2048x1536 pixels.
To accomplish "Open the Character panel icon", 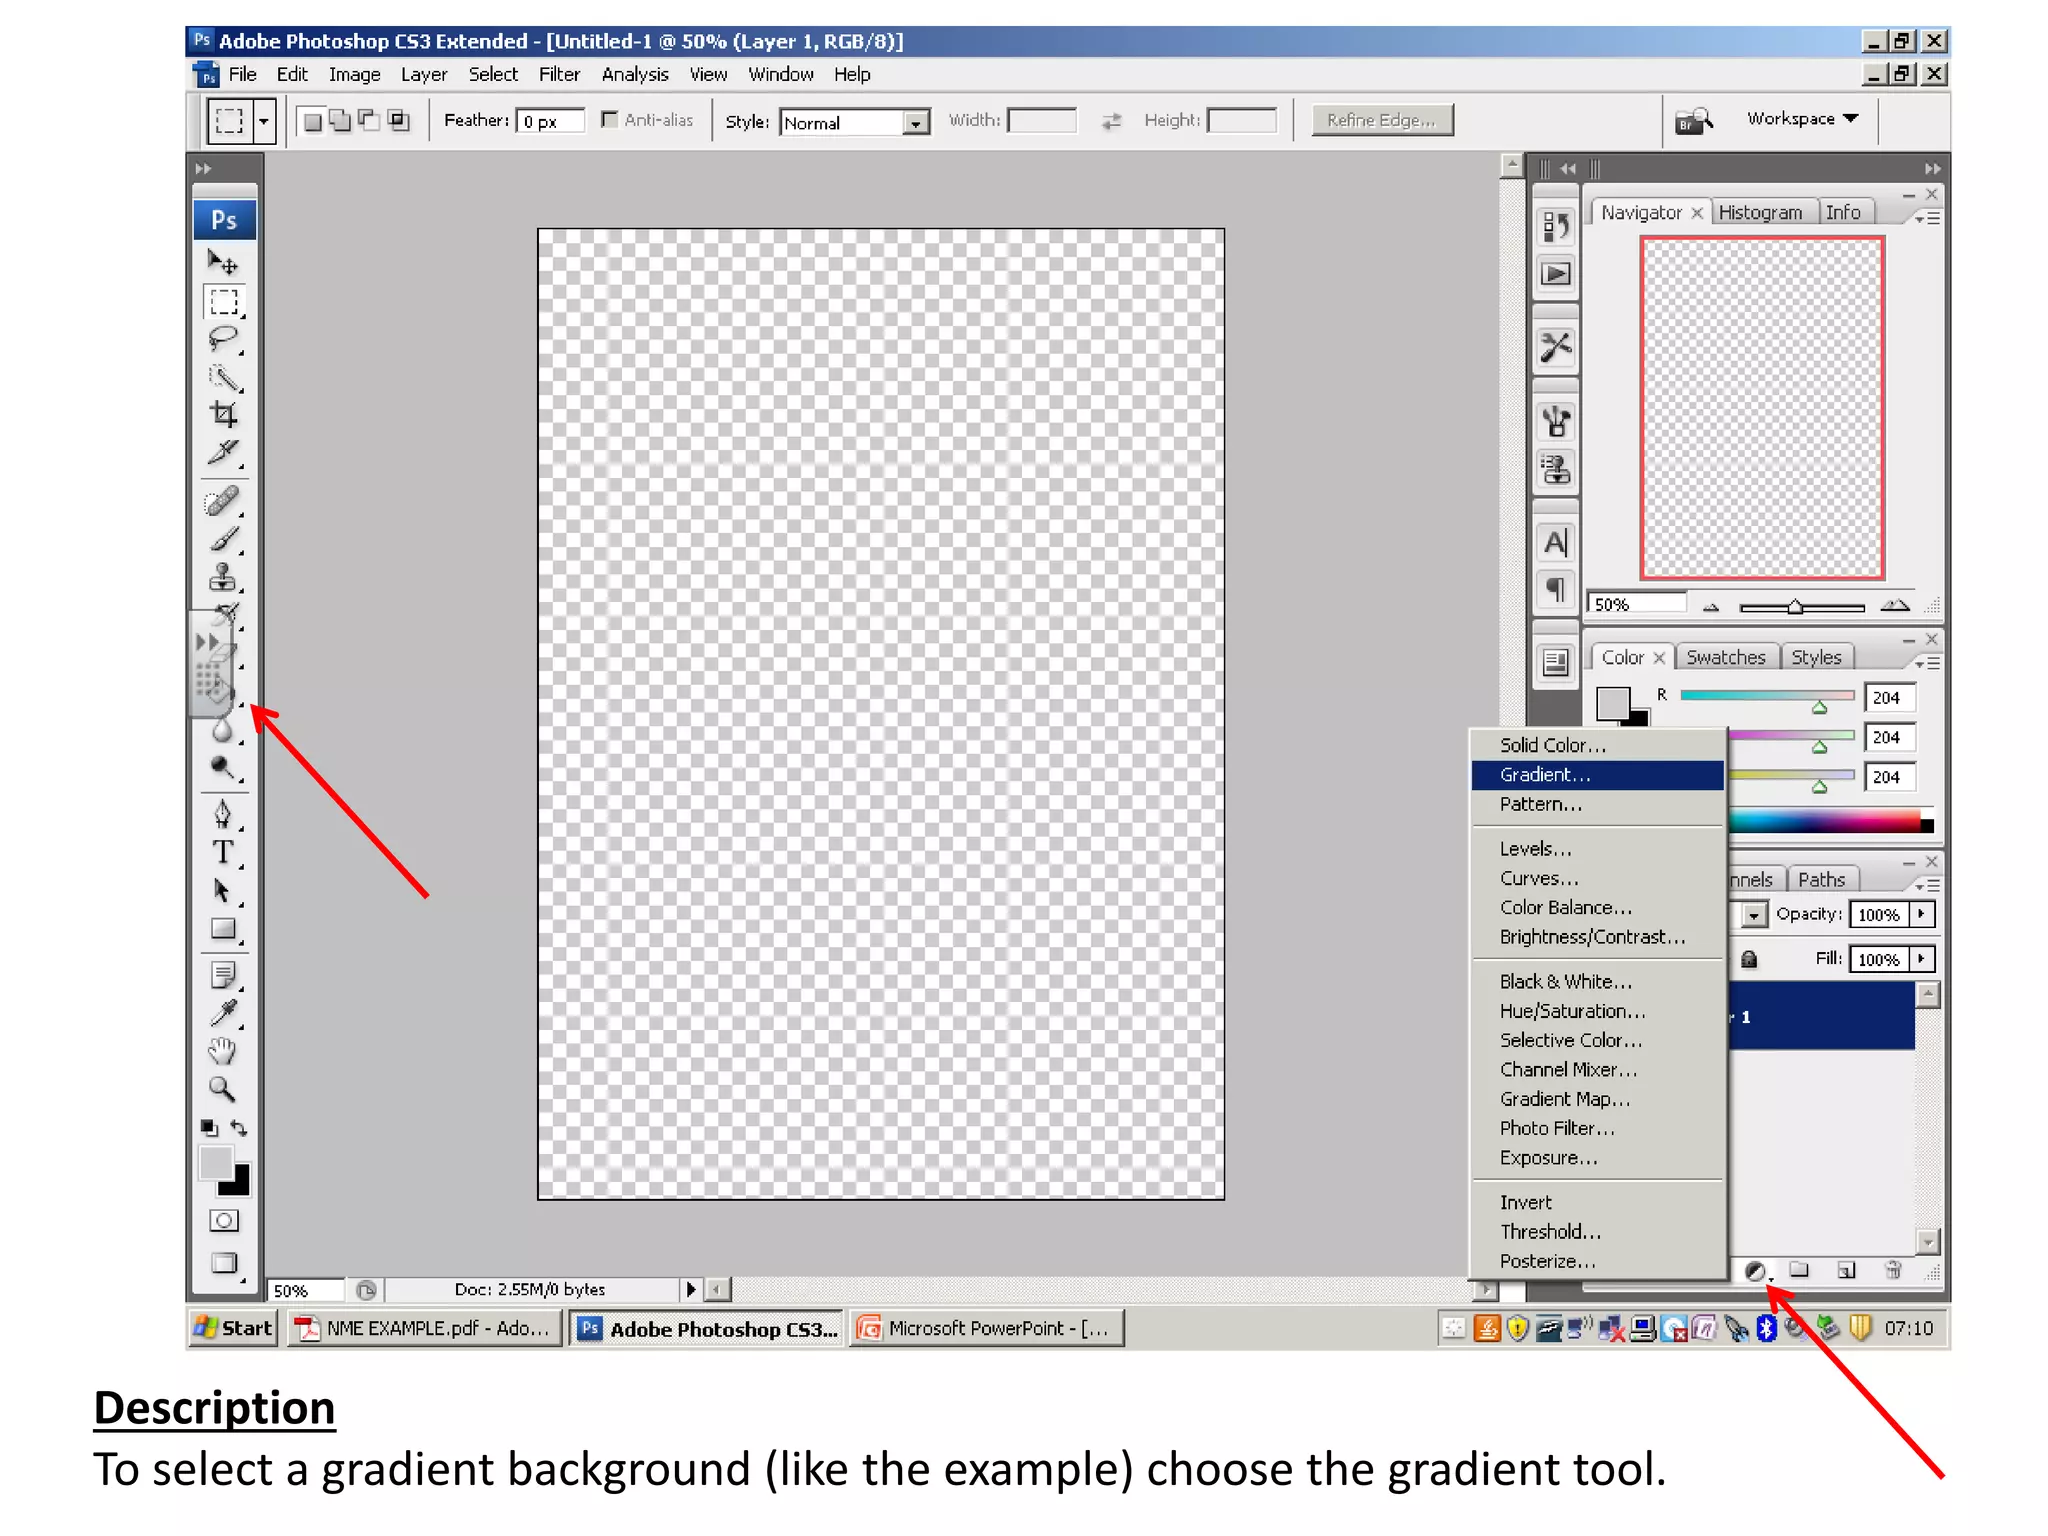I will [x=1556, y=543].
